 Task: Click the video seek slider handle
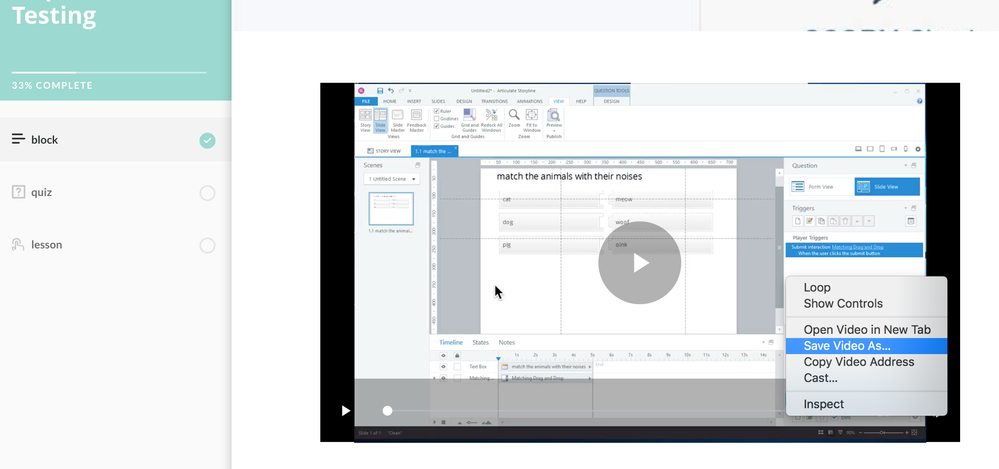pyautogui.click(x=387, y=411)
